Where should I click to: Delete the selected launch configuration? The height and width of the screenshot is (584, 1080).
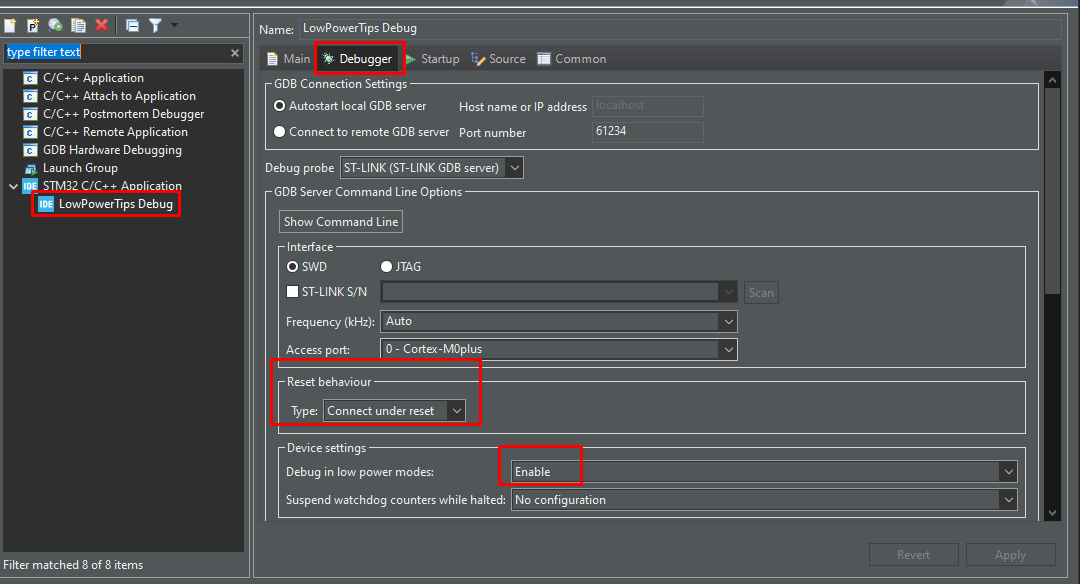pyautogui.click(x=100, y=25)
